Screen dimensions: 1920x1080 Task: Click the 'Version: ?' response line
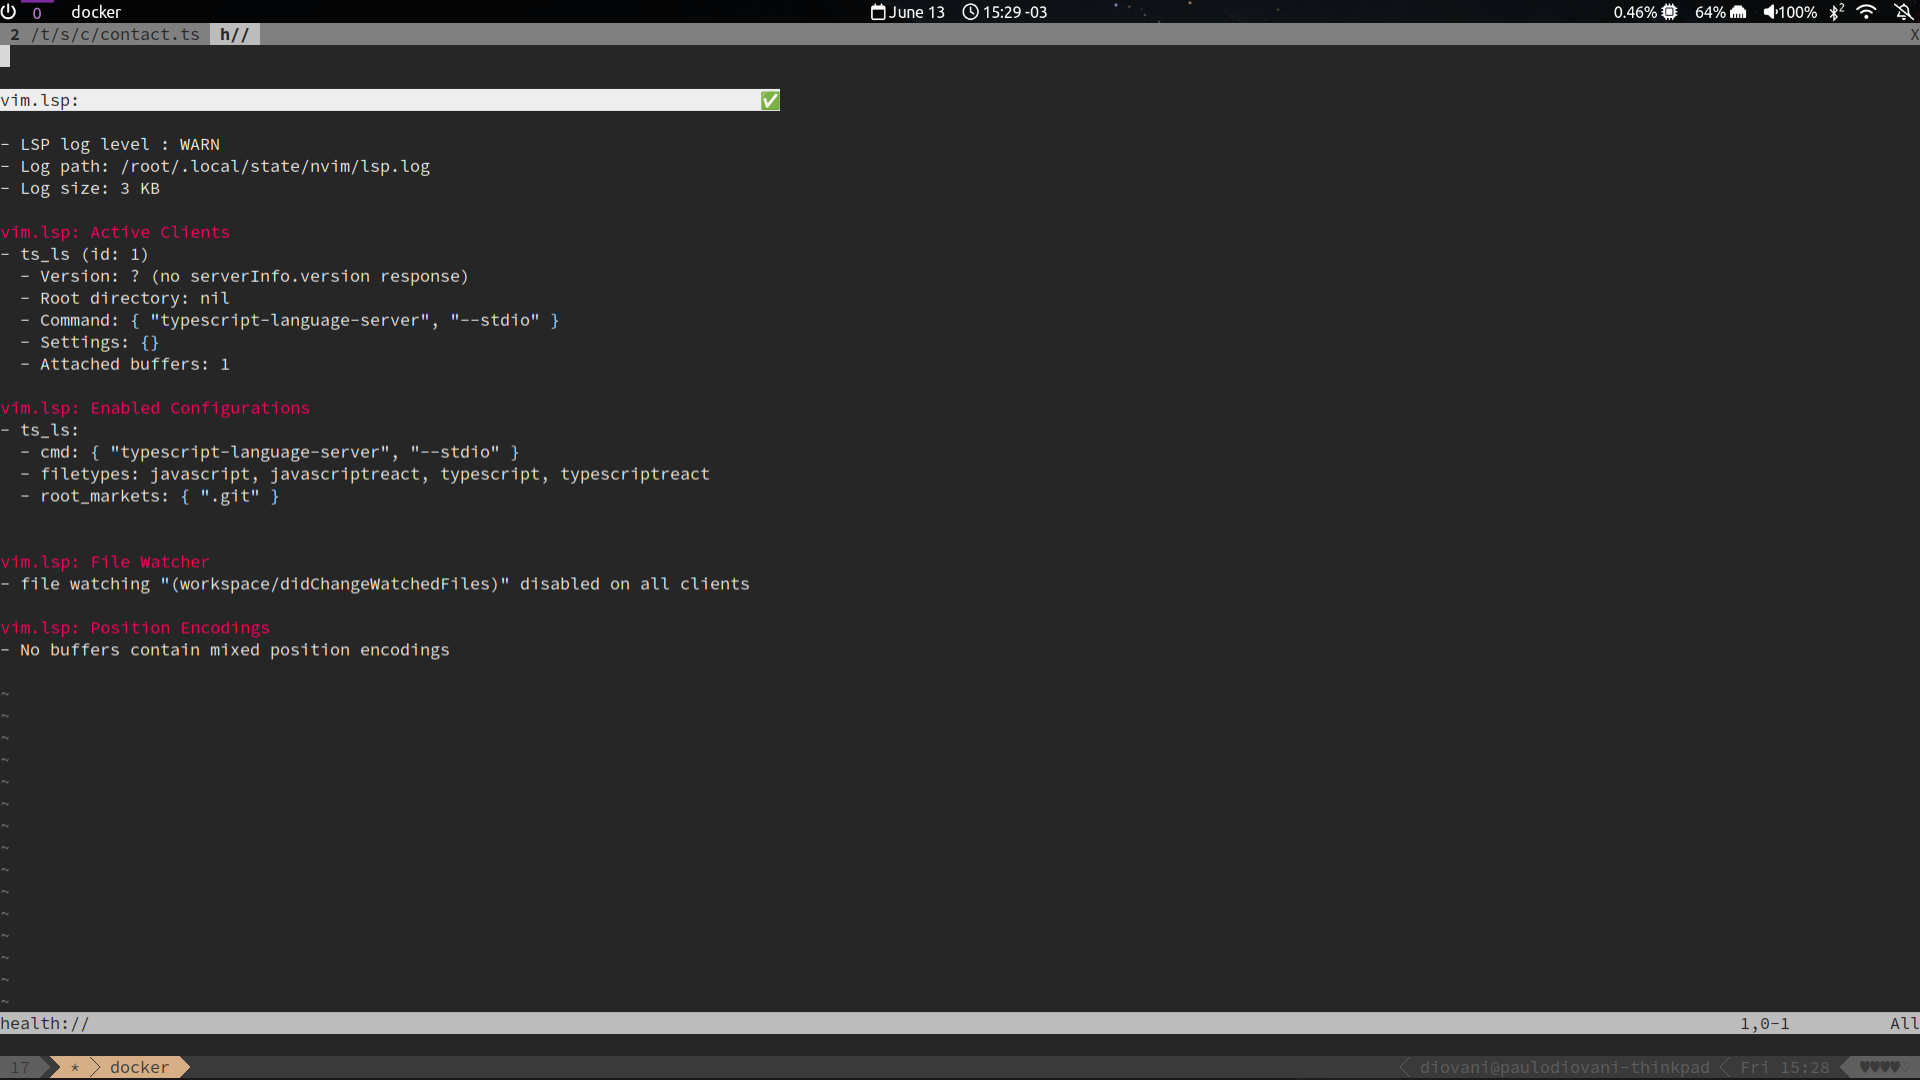point(245,276)
